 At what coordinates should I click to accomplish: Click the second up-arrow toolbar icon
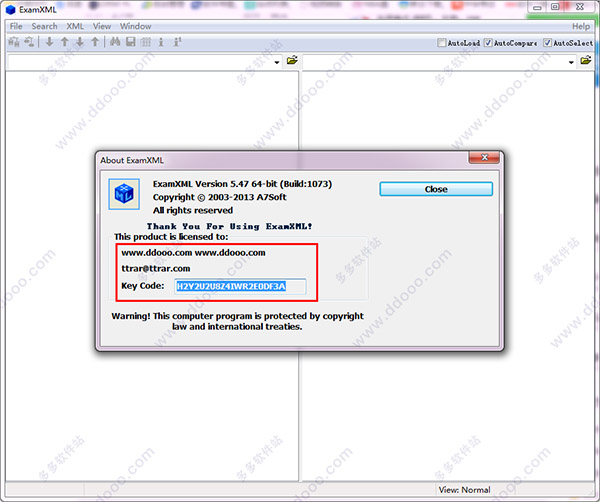[x=95, y=42]
